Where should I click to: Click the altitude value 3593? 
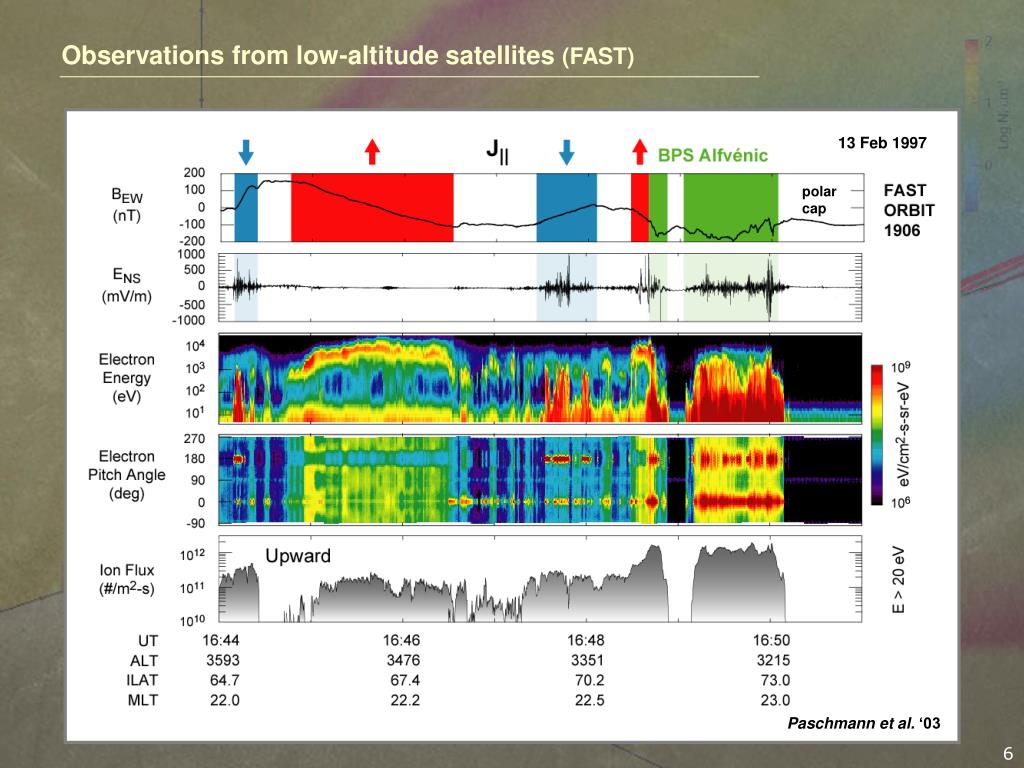(x=223, y=660)
